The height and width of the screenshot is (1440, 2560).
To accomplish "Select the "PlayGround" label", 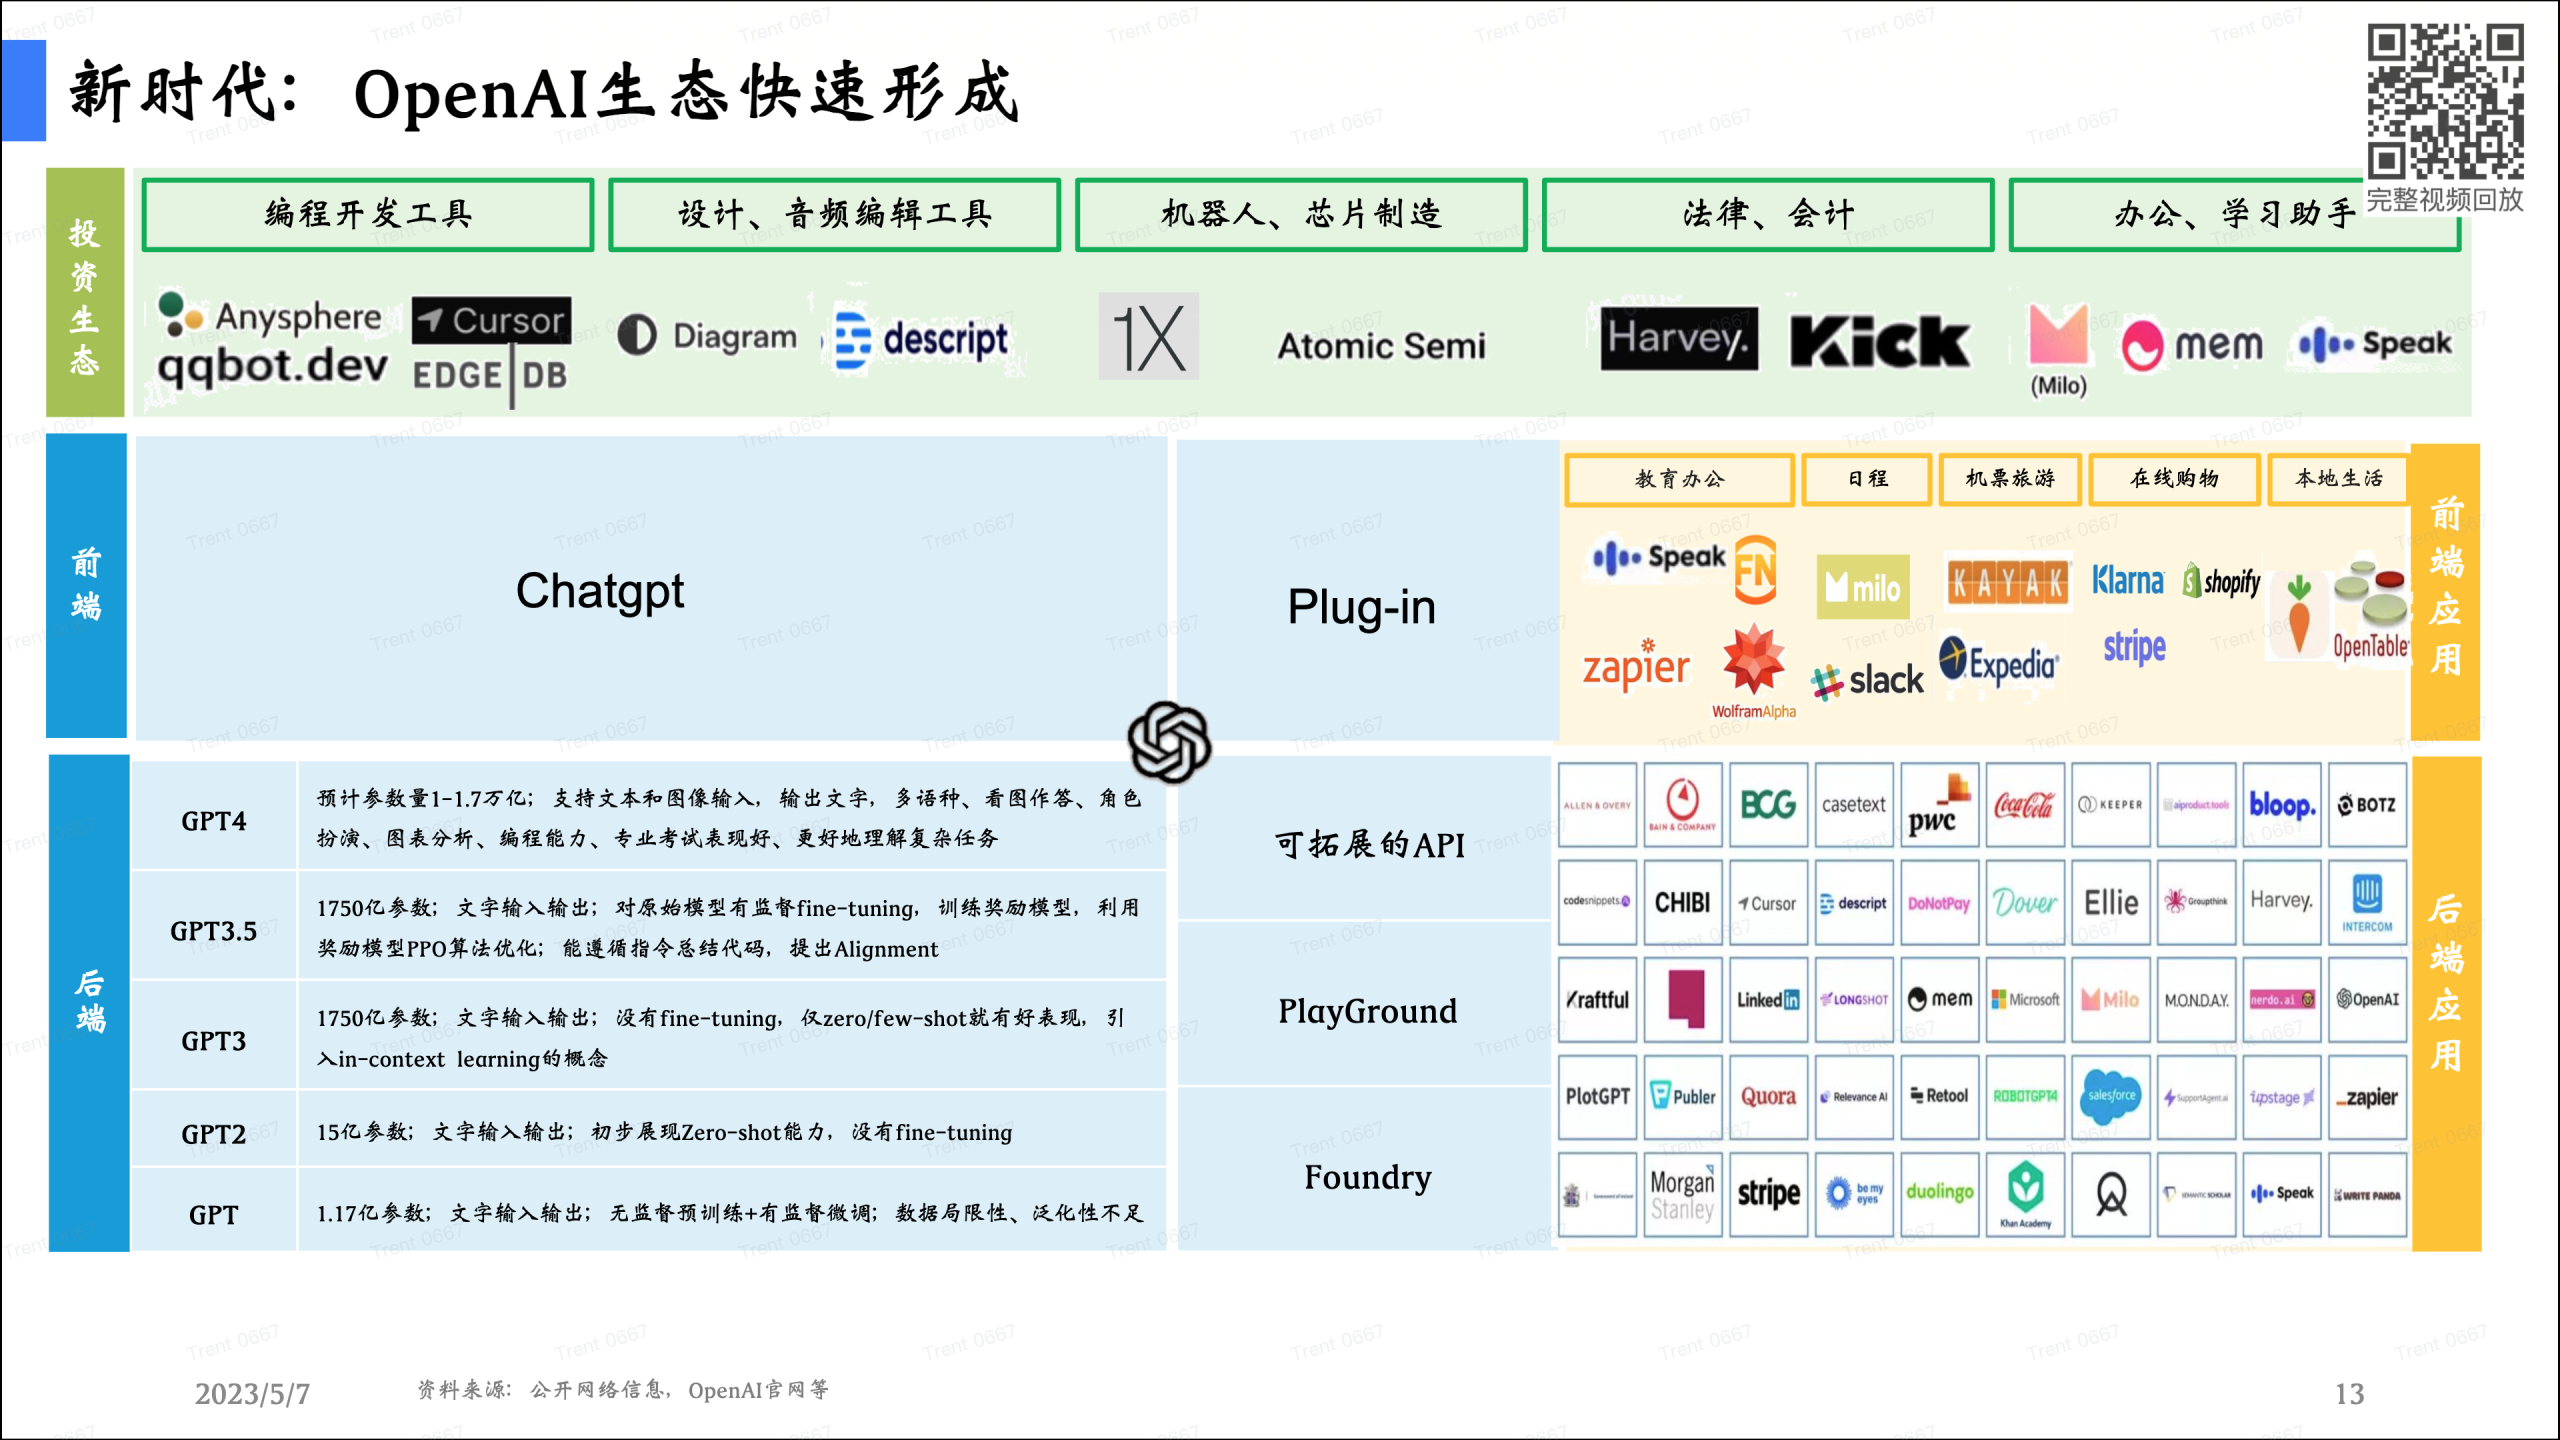I will click(x=1367, y=1011).
